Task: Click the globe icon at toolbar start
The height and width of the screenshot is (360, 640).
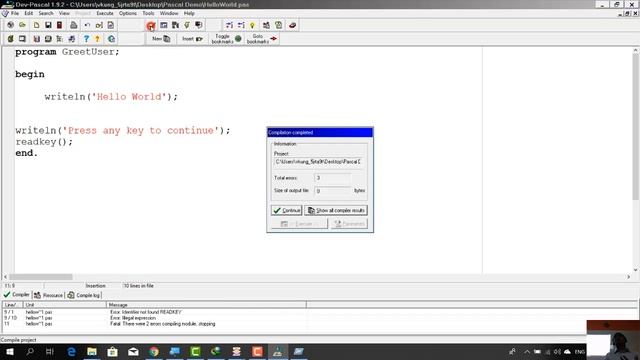Action: pyautogui.click(x=10, y=25)
